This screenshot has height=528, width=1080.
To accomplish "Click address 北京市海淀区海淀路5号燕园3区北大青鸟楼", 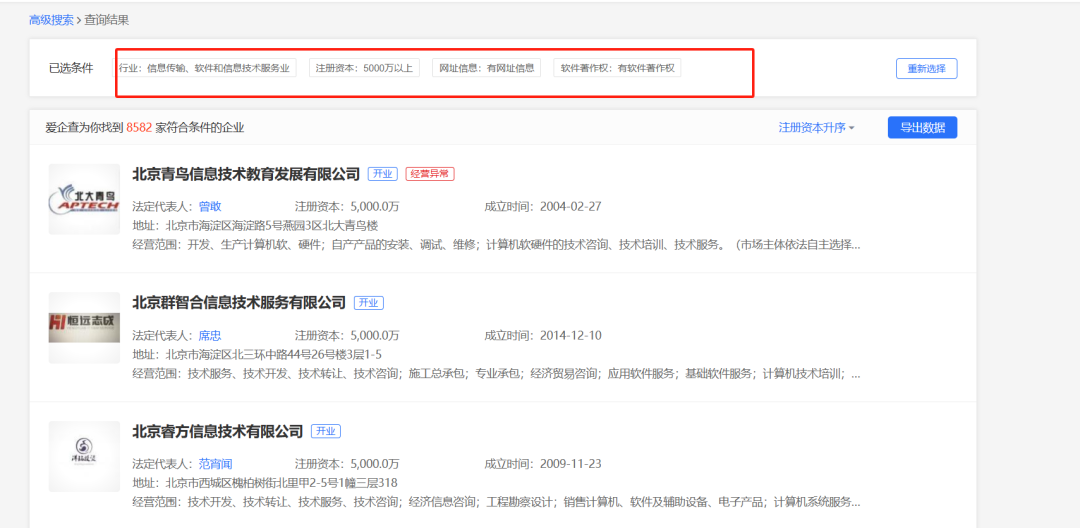I will [x=272, y=226].
